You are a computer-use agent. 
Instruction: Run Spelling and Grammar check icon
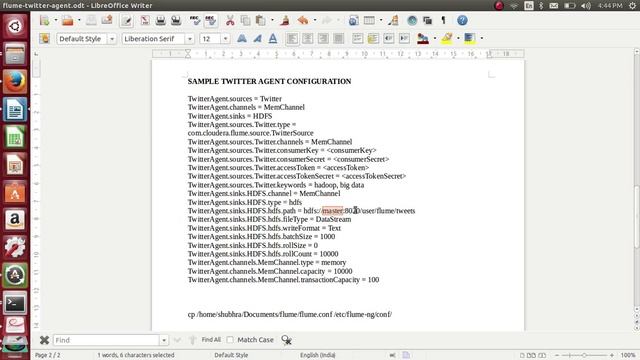(195, 20)
